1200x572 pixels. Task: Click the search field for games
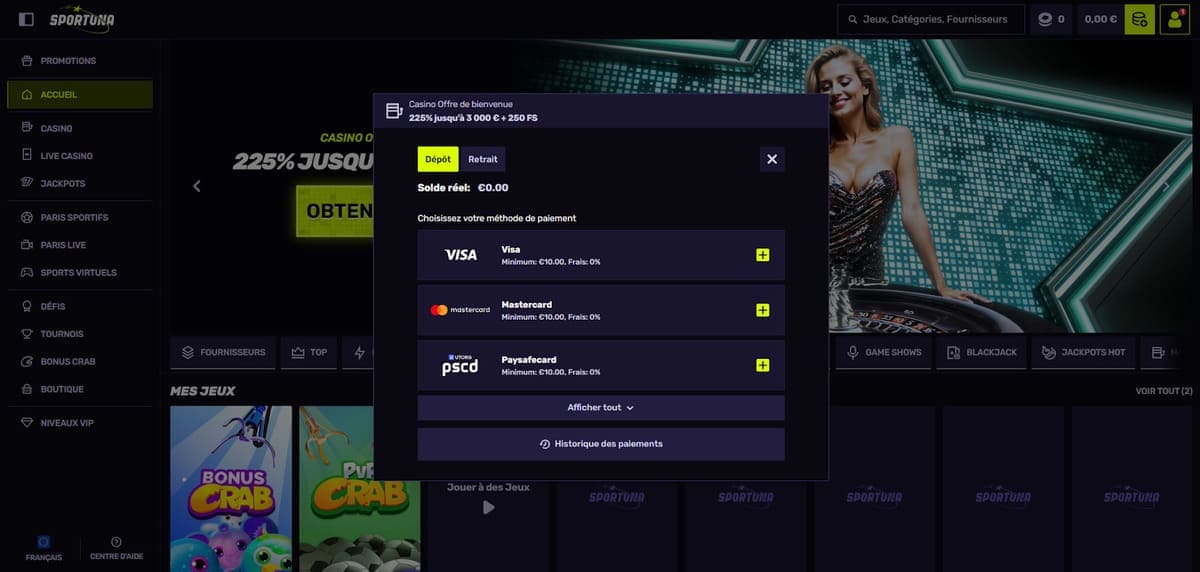point(931,19)
